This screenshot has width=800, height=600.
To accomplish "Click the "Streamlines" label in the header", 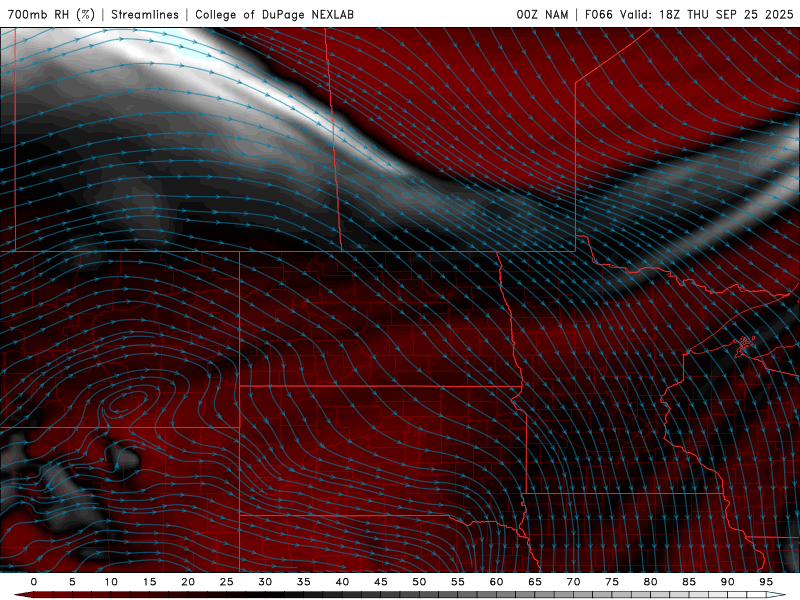I will tap(145, 14).
